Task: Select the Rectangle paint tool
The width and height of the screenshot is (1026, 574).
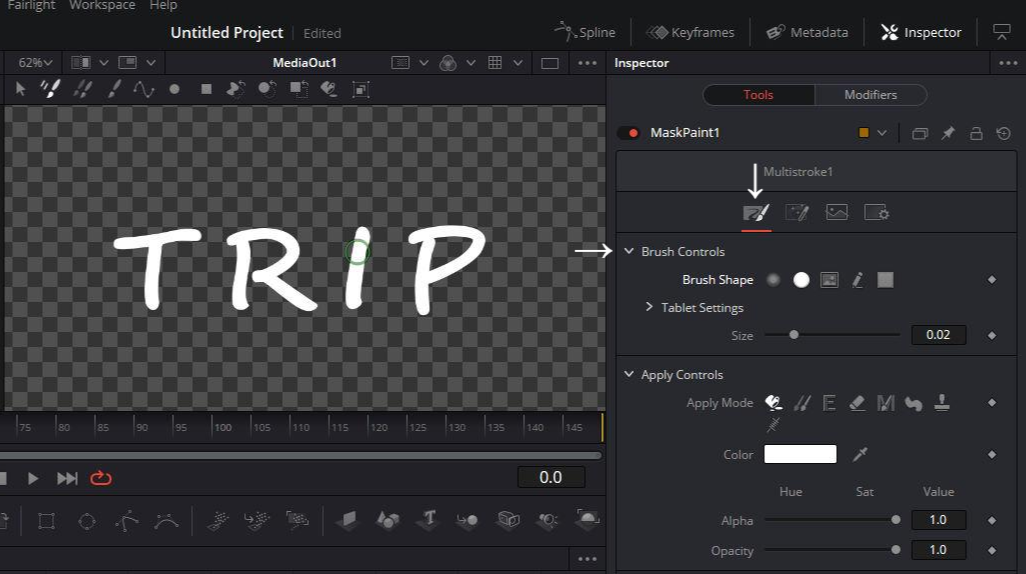Action: point(206,89)
